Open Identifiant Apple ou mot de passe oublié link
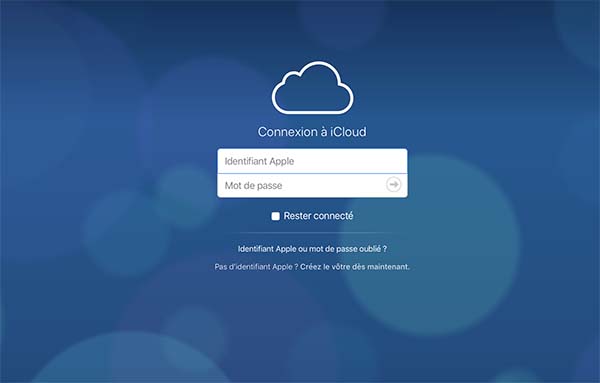 tap(312, 249)
